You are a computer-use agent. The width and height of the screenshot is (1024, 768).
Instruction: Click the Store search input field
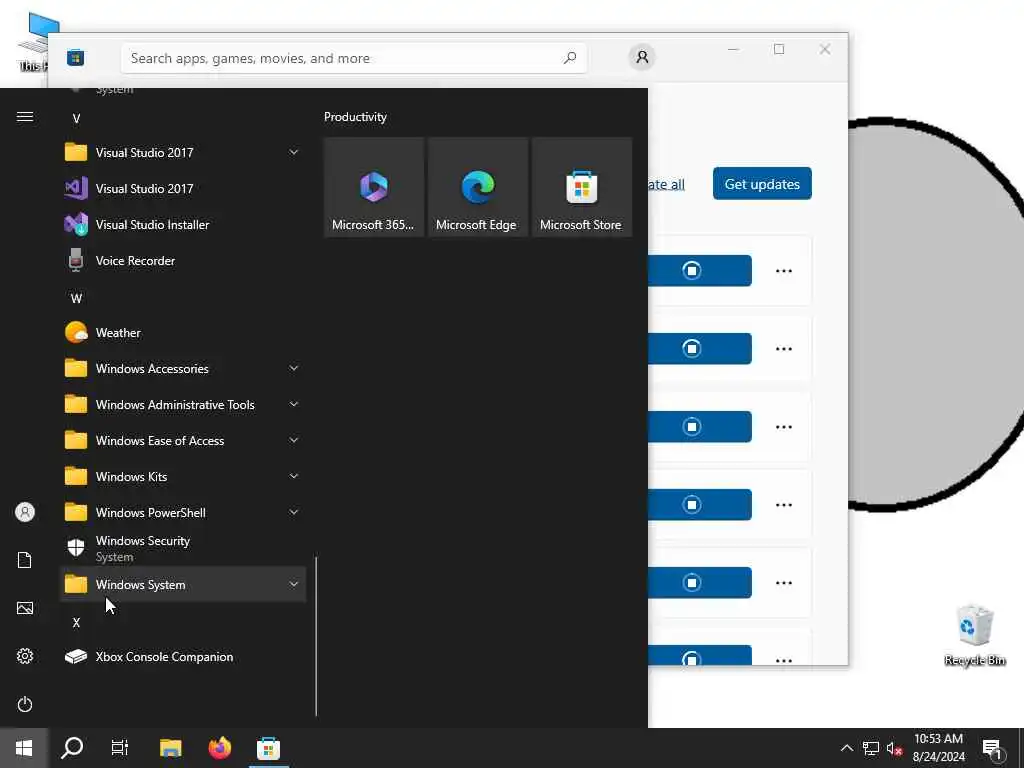tap(353, 58)
